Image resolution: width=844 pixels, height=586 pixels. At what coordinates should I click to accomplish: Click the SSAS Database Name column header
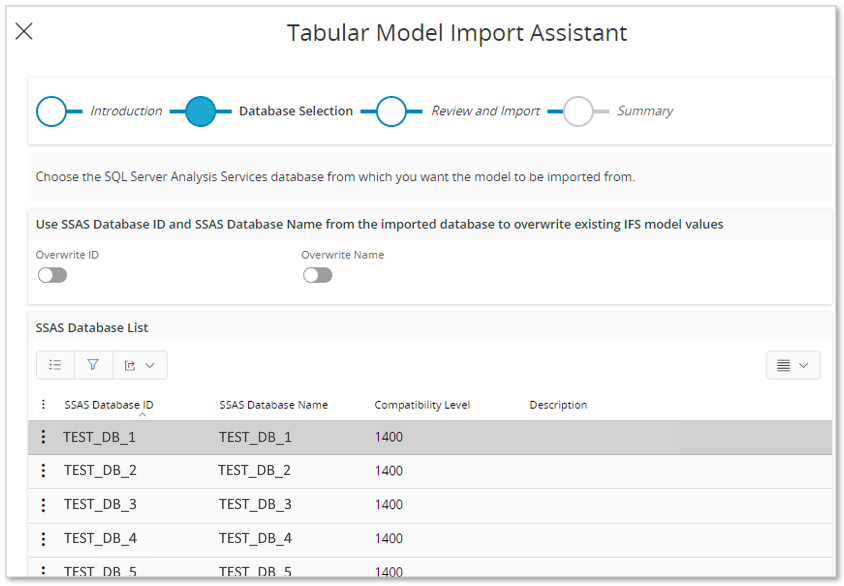pyautogui.click(x=273, y=405)
